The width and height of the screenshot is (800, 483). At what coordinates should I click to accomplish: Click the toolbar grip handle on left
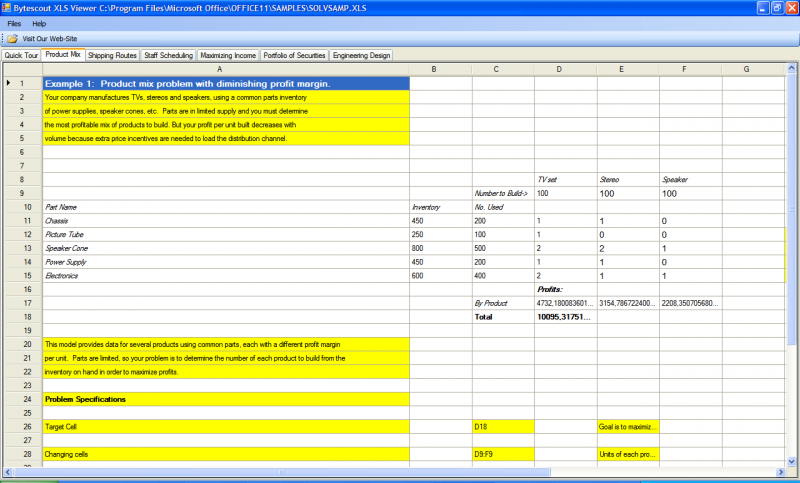[3, 39]
